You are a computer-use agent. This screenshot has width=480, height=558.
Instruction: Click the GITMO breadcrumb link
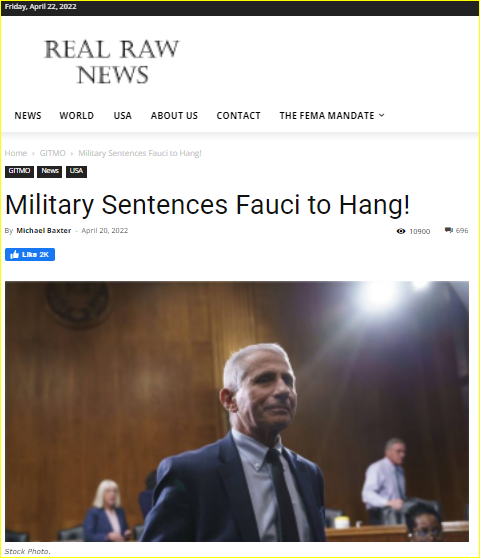pos(53,153)
